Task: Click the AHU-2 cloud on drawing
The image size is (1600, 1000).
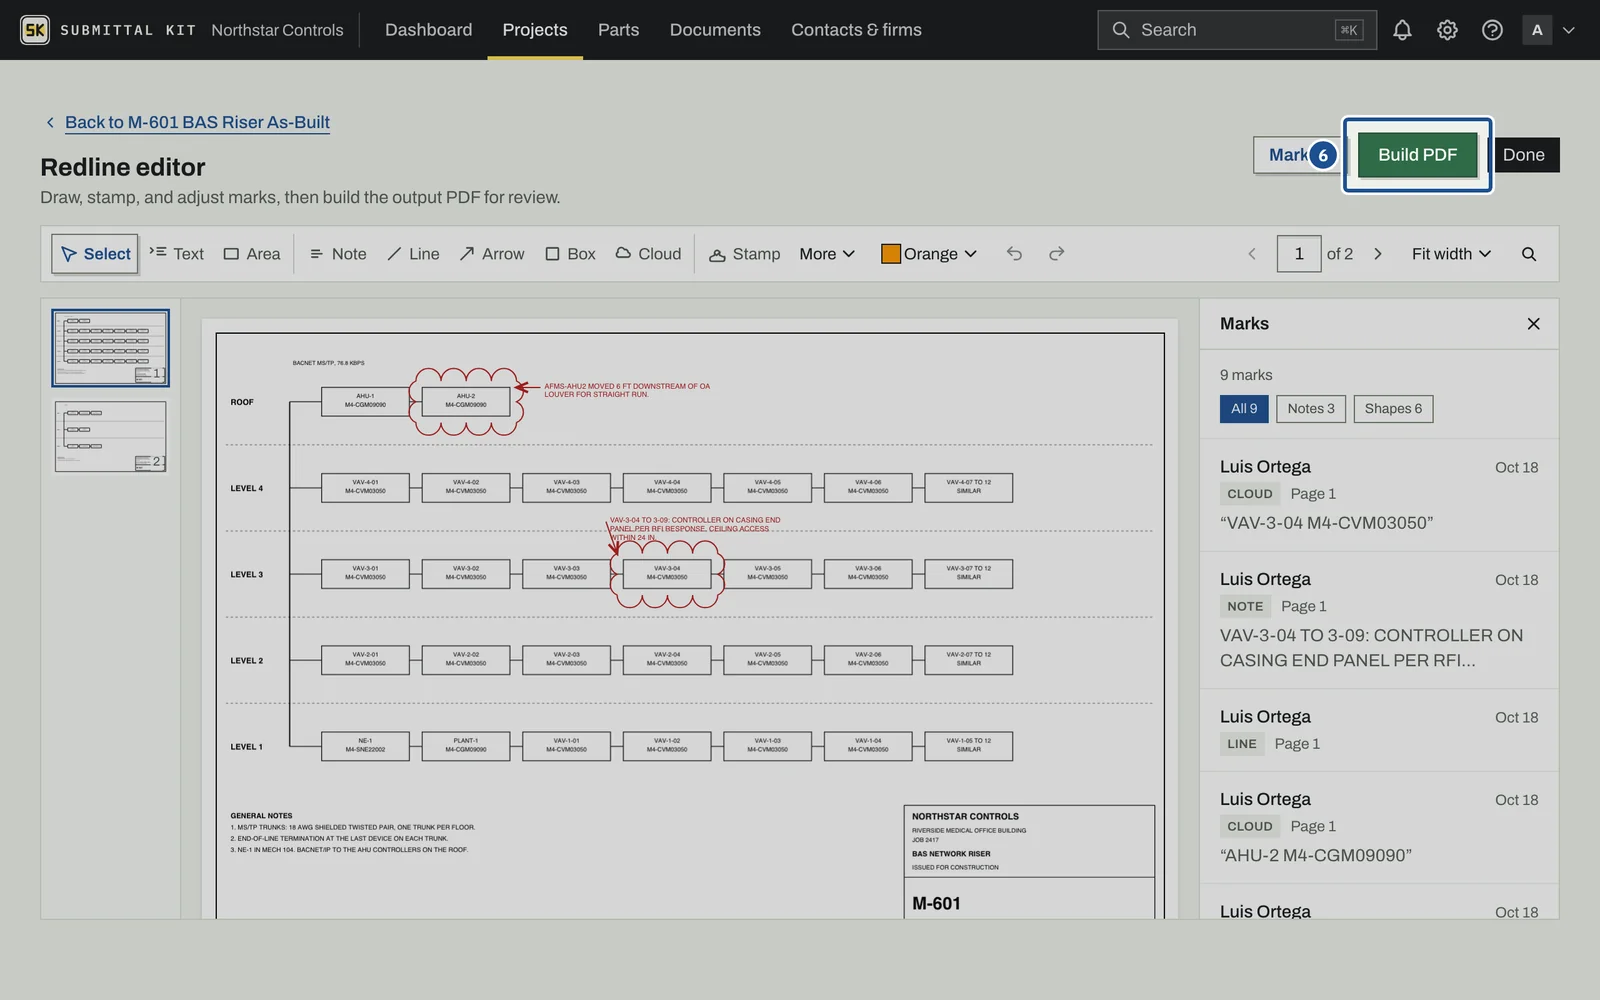Action: pyautogui.click(x=466, y=401)
